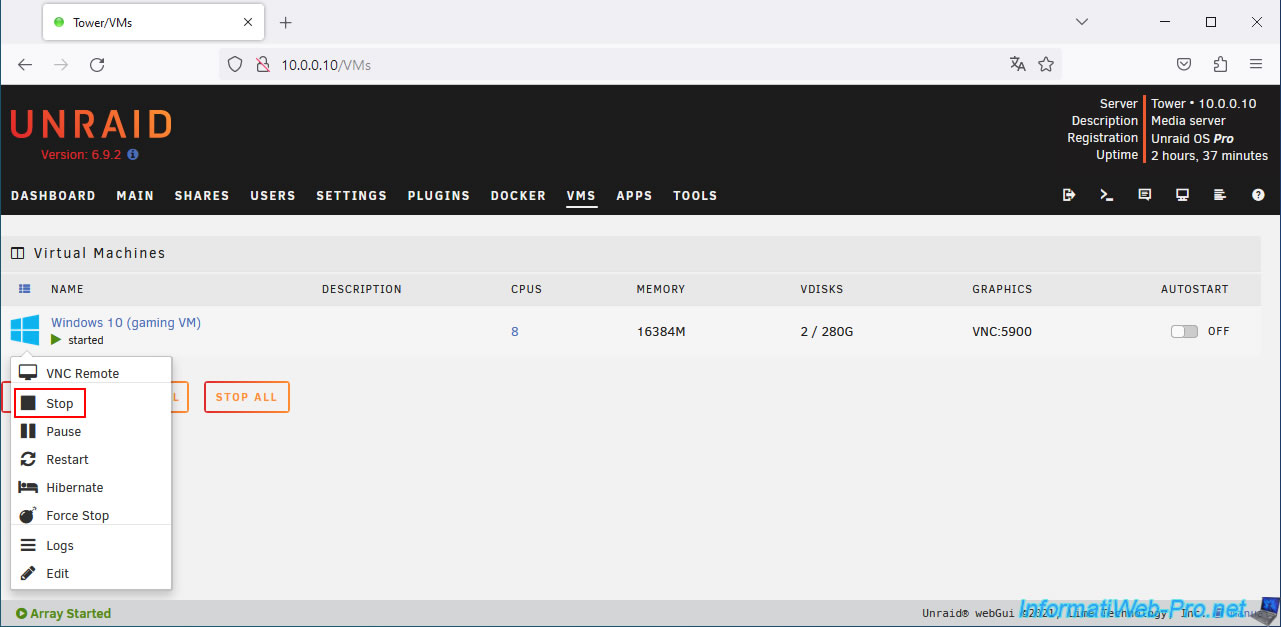Viewport: 1281px width, 627px height.
Task: Click the insecure connection padlock icon
Action: coord(262,64)
